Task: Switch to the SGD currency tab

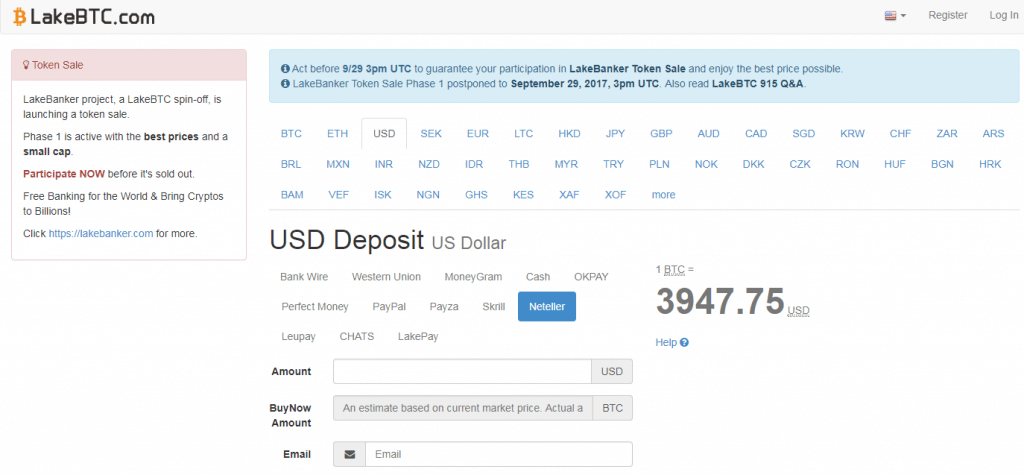Action: click(x=804, y=133)
